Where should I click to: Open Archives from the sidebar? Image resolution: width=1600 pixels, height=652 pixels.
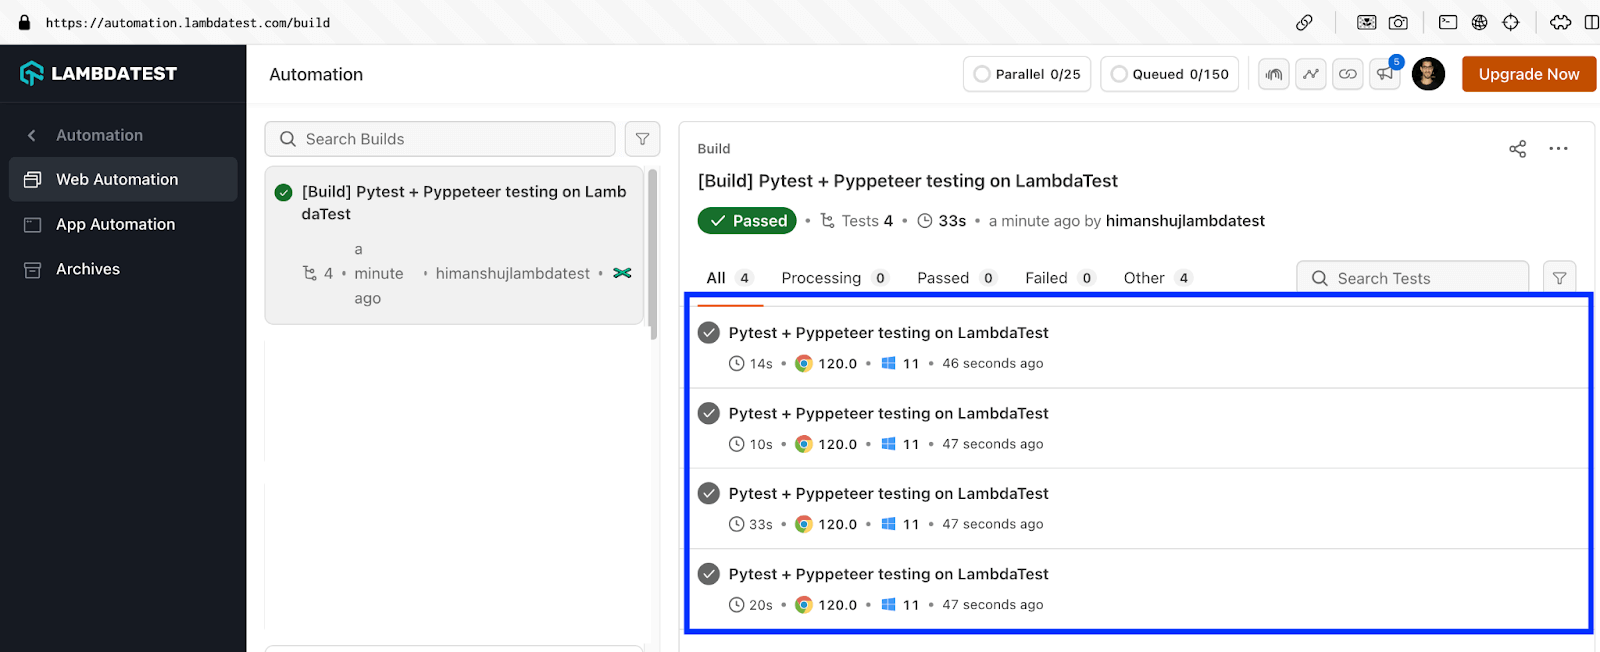coord(88,269)
